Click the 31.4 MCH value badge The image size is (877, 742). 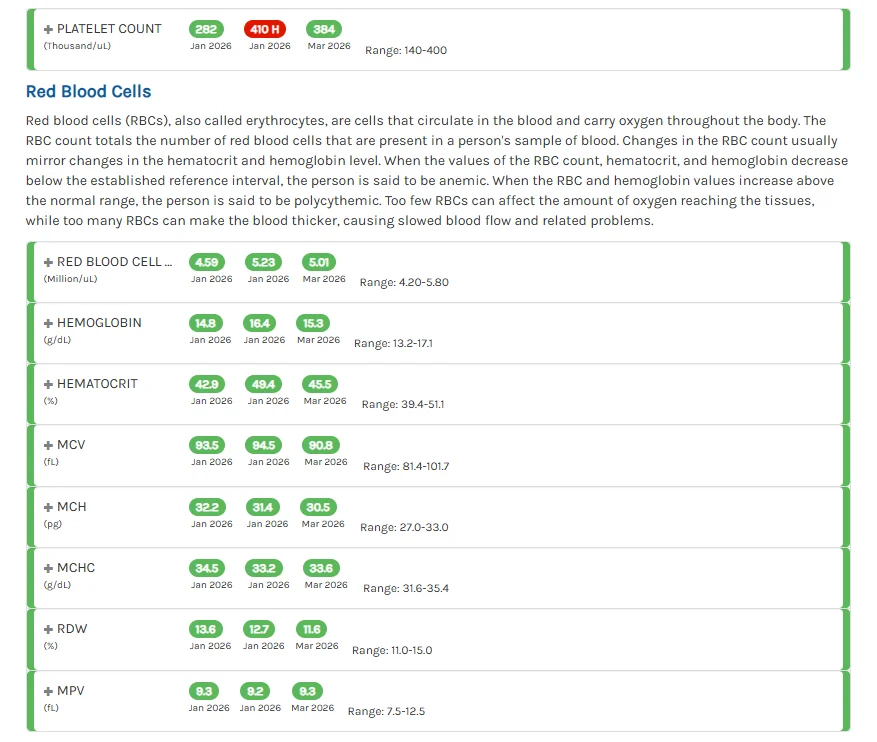(263, 507)
